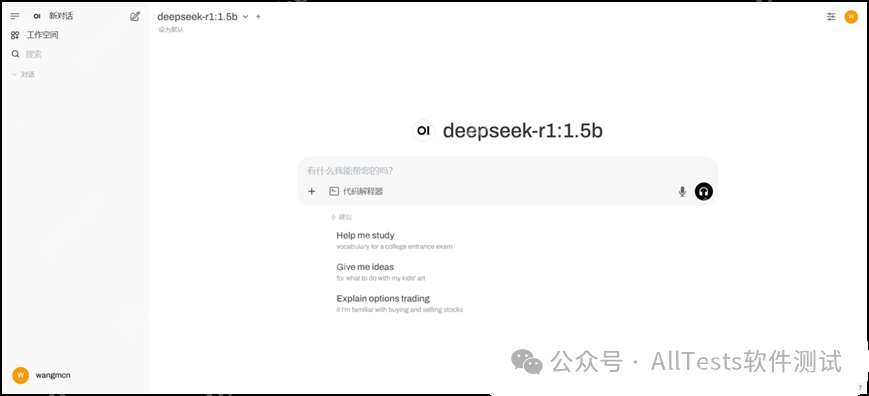Click the 新对话 new chat label

click(61, 16)
